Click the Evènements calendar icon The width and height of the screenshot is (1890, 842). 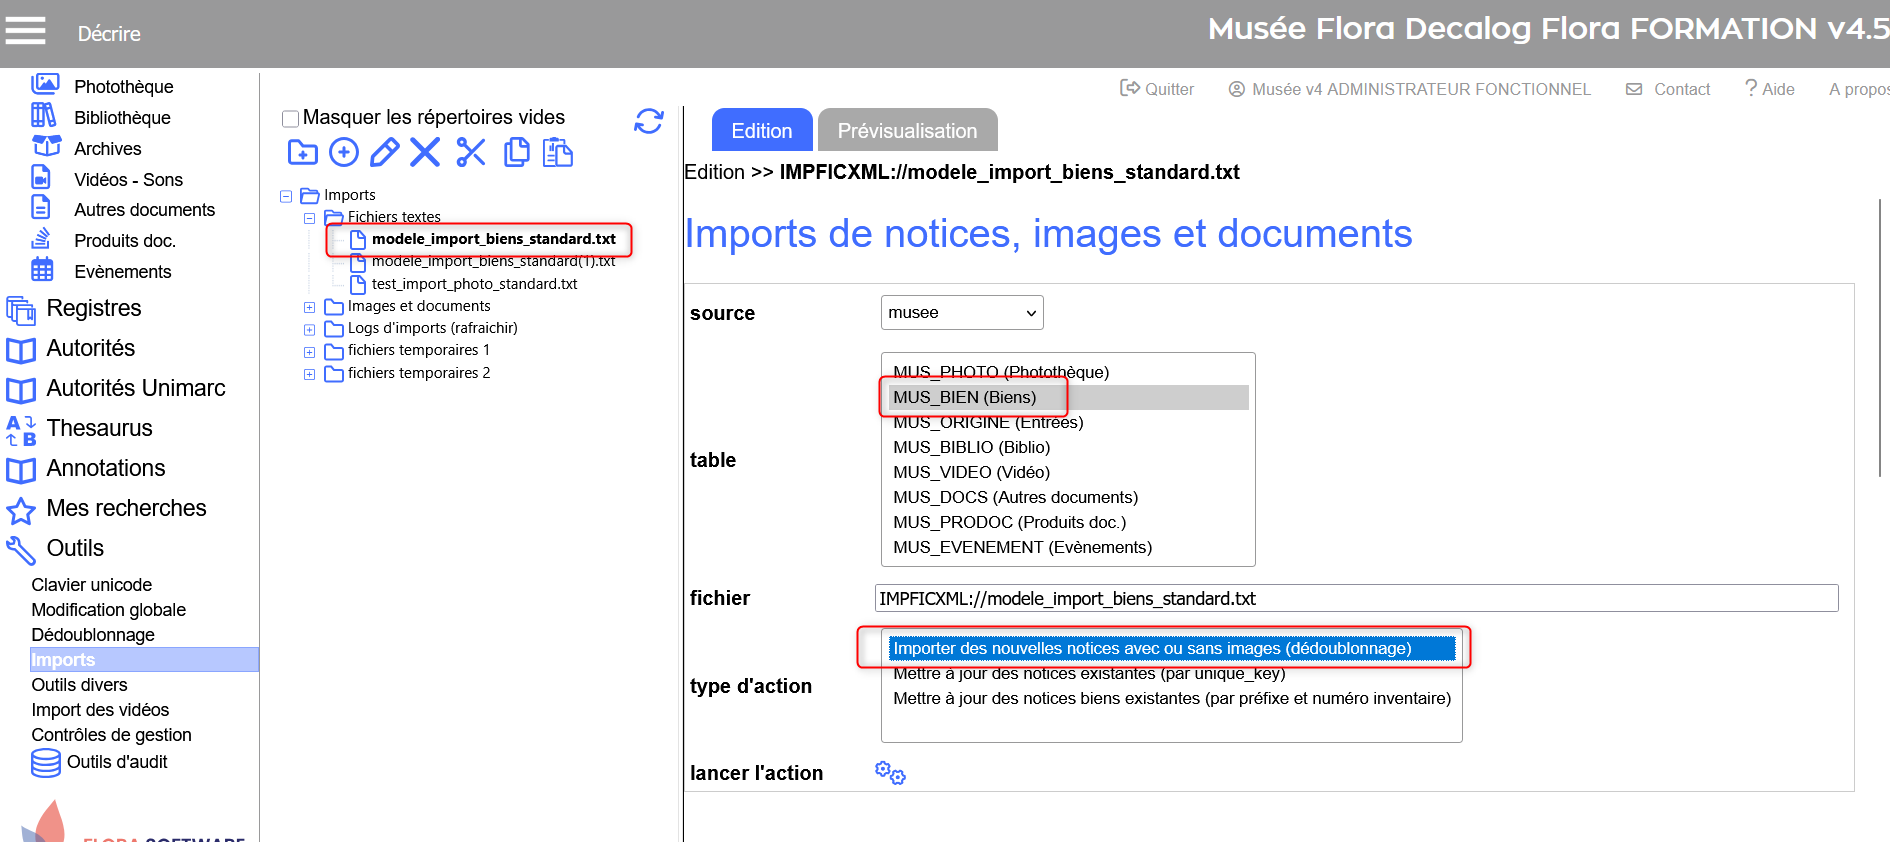pos(42,269)
